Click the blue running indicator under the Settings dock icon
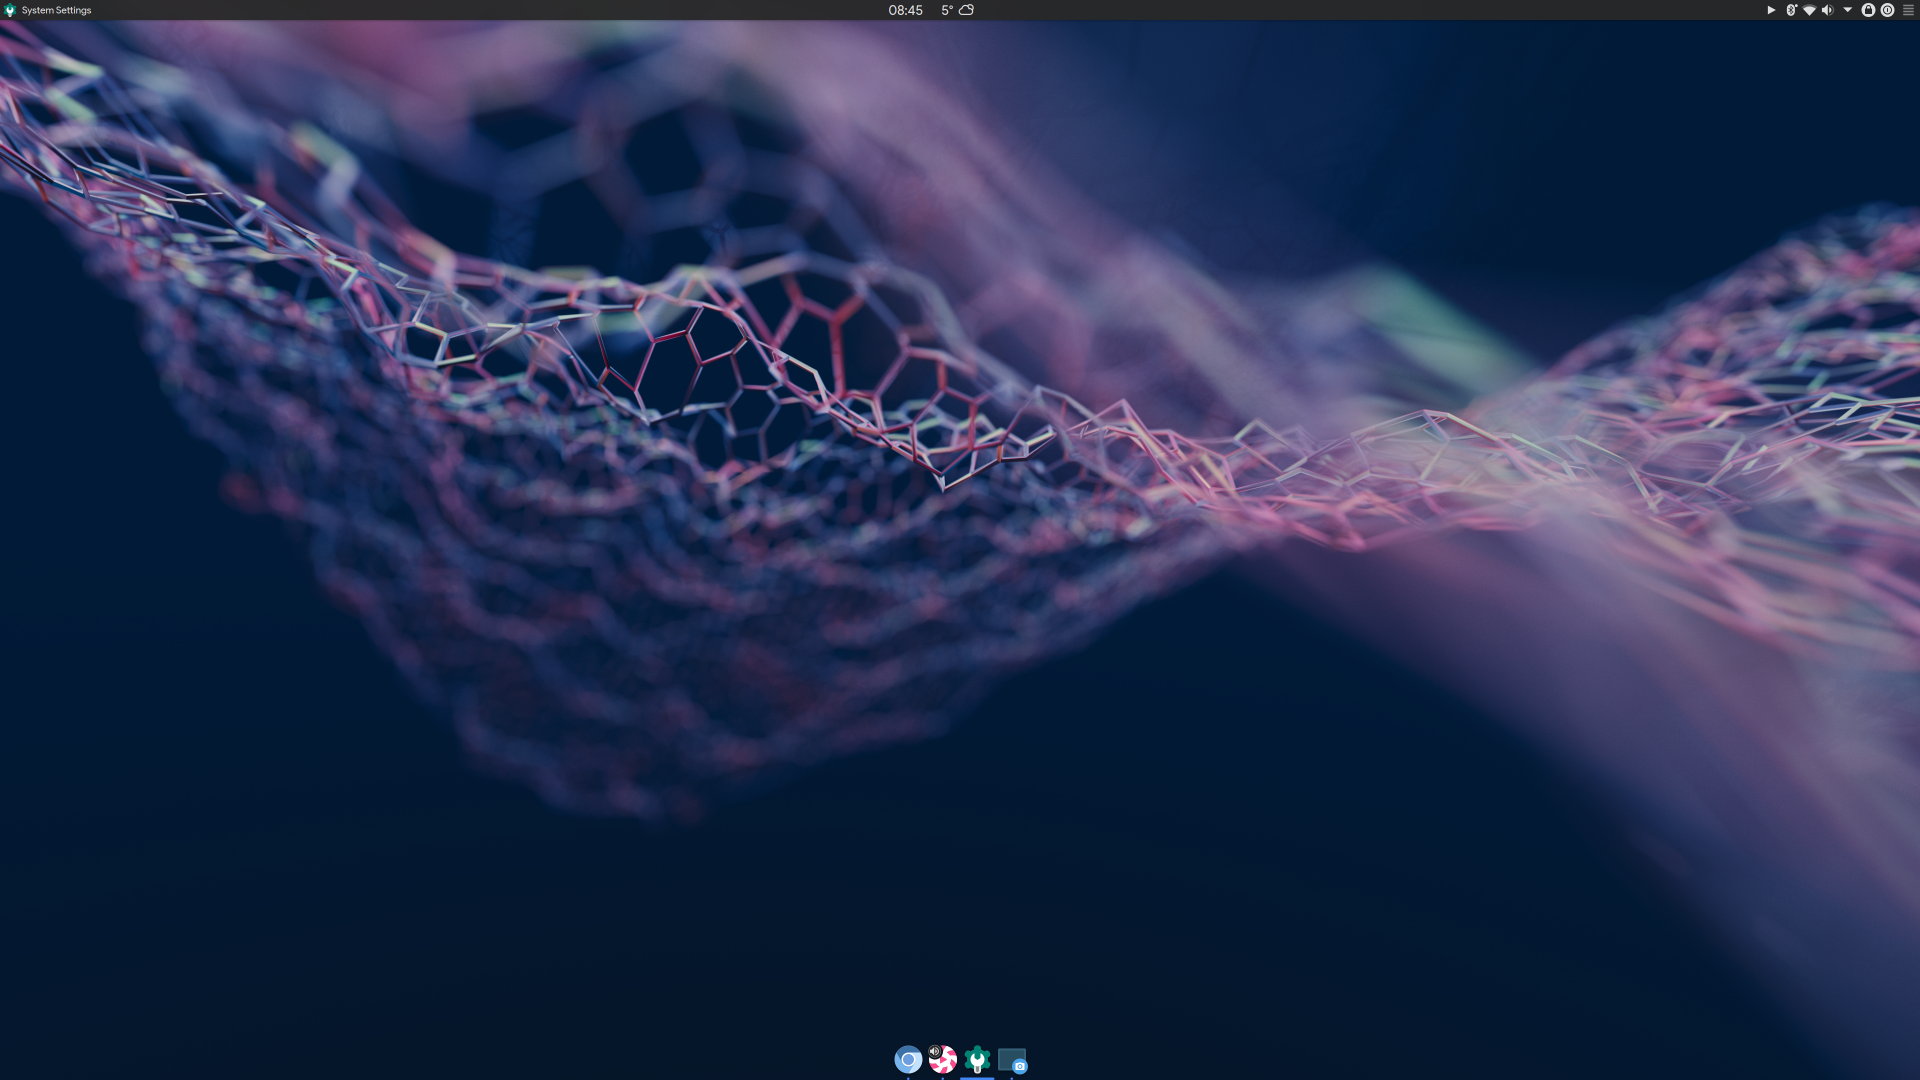Viewport: 1920px width, 1080px height. click(976, 1079)
